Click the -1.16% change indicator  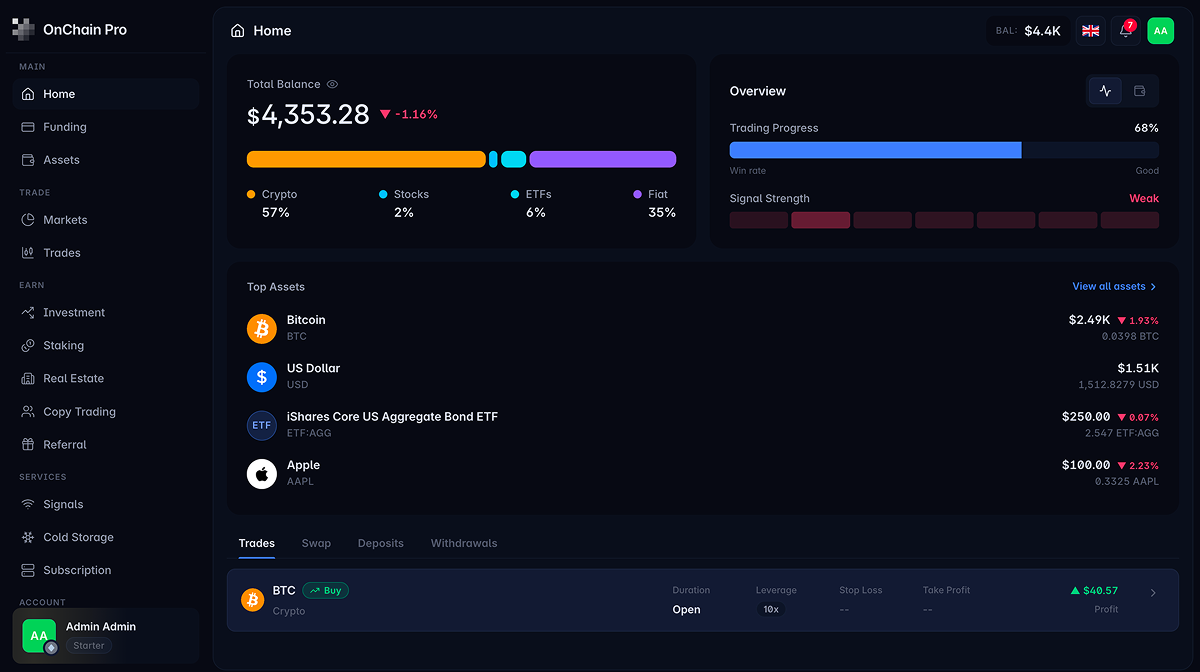coord(409,115)
